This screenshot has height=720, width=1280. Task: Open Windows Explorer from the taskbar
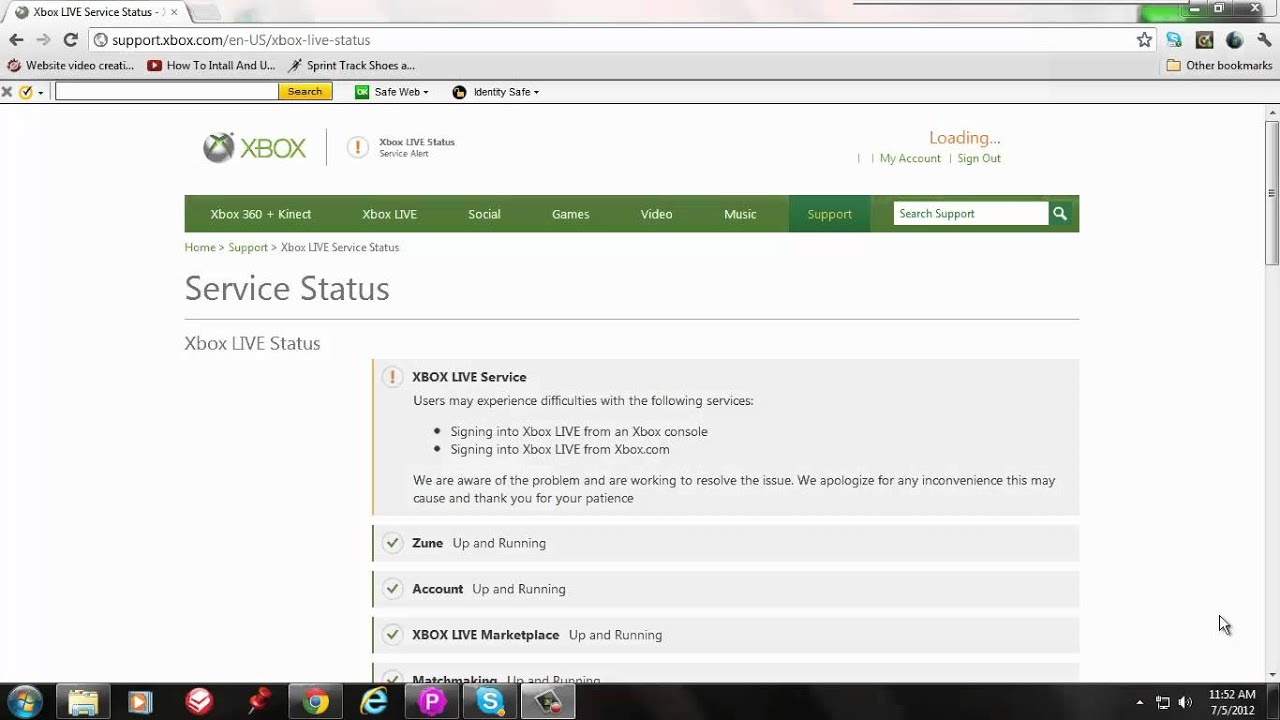[x=82, y=702]
